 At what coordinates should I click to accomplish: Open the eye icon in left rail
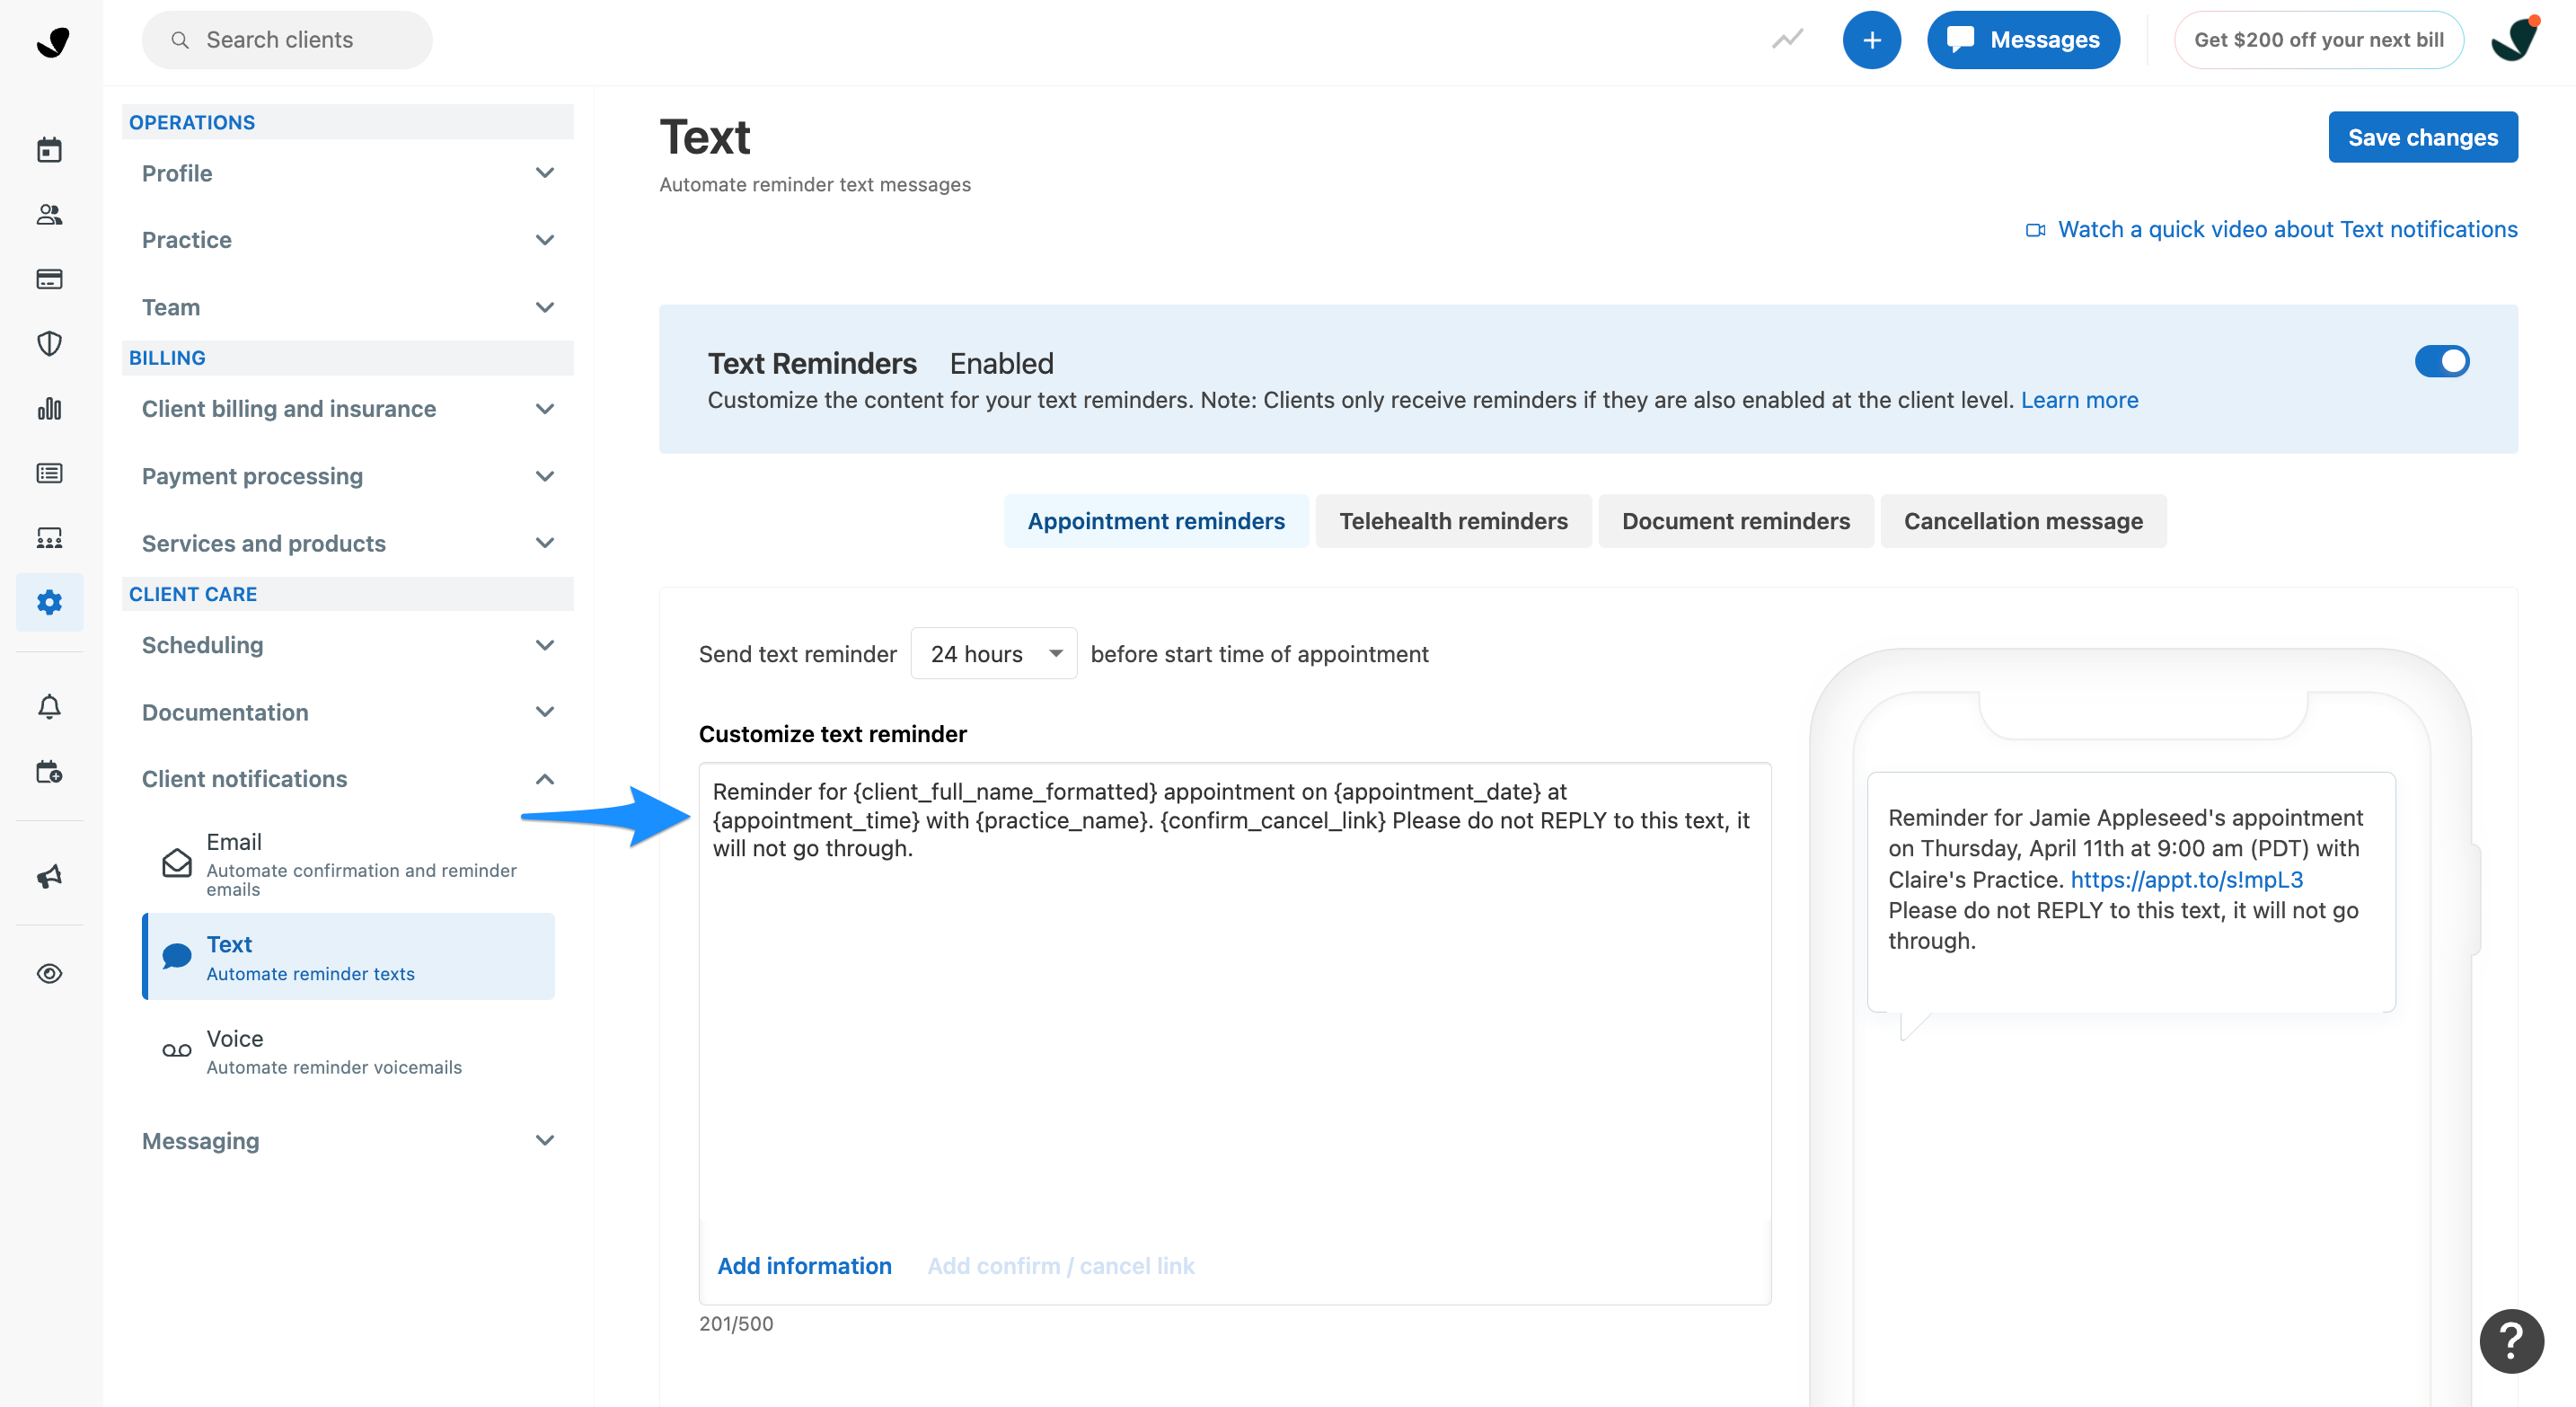pyautogui.click(x=49, y=973)
